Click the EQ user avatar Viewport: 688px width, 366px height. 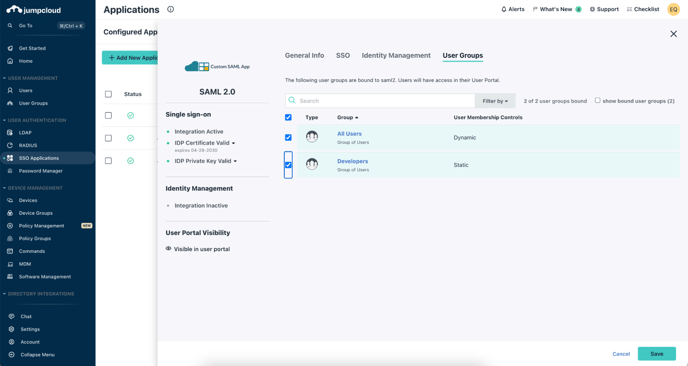[673, 9]
